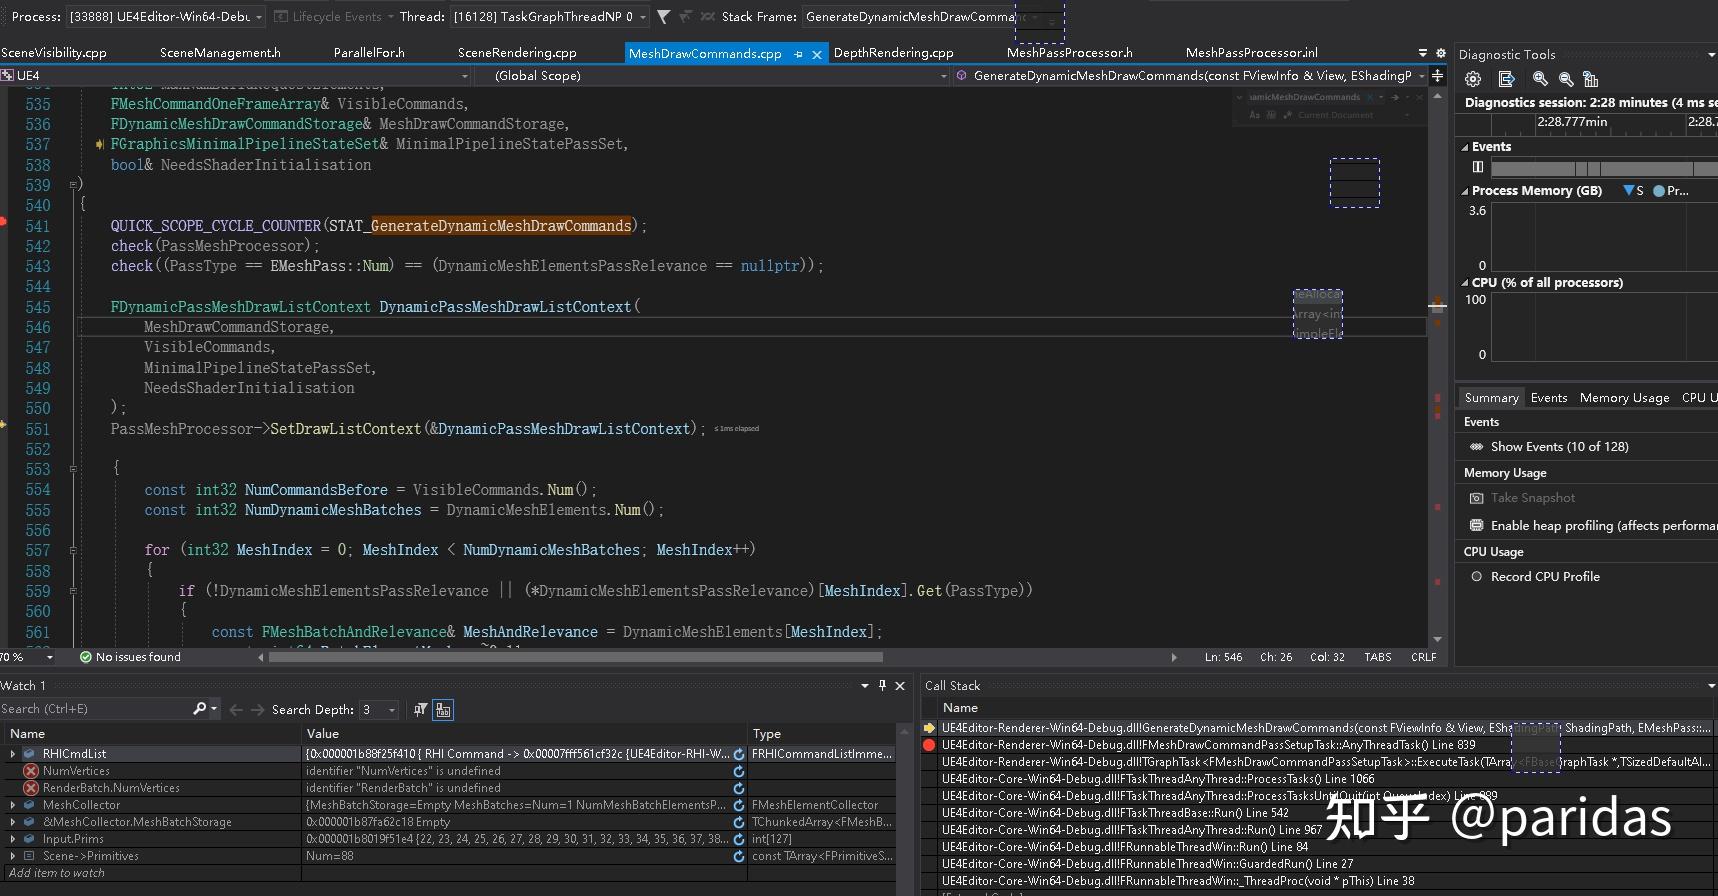The image size is (1718, 896).
Task: Click the reset view chart icon in Diagnostic Tools
Action: click(x=1591, y=79)
